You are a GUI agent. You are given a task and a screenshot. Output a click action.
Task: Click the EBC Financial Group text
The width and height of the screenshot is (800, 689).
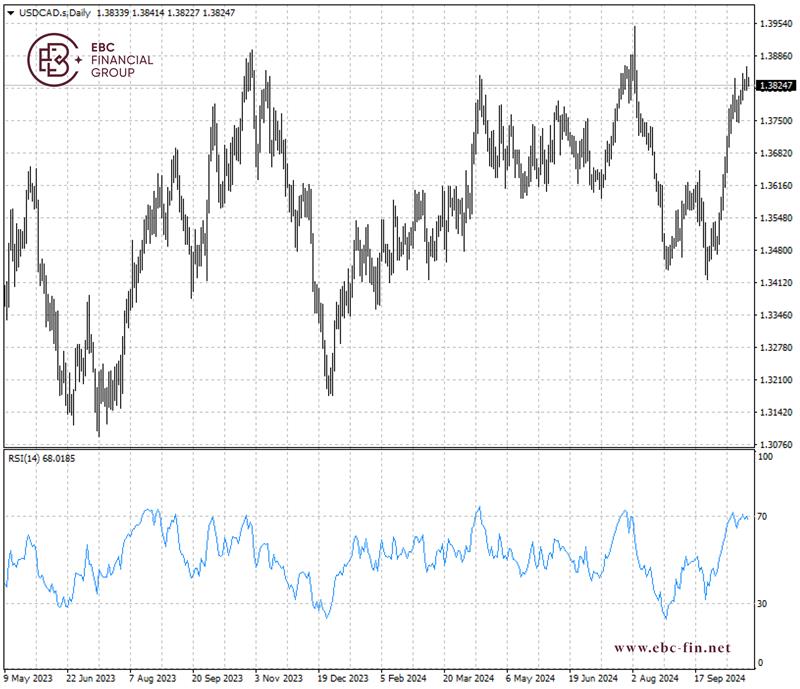(x=122, y=60)
